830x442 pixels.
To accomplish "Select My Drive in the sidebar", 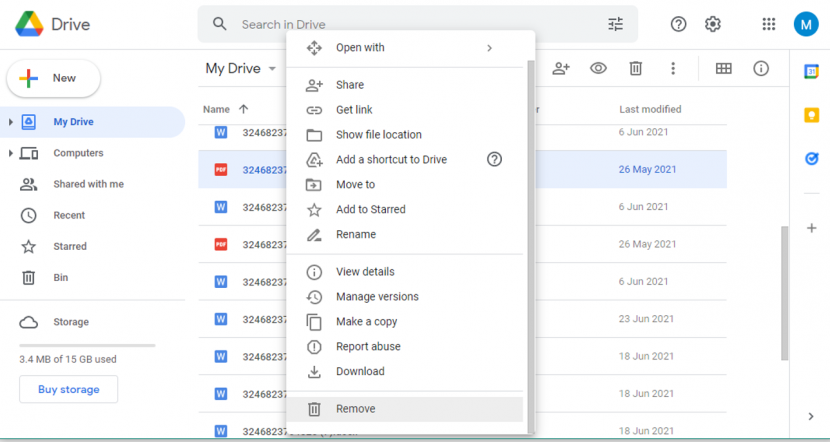I will coord(93,122).
